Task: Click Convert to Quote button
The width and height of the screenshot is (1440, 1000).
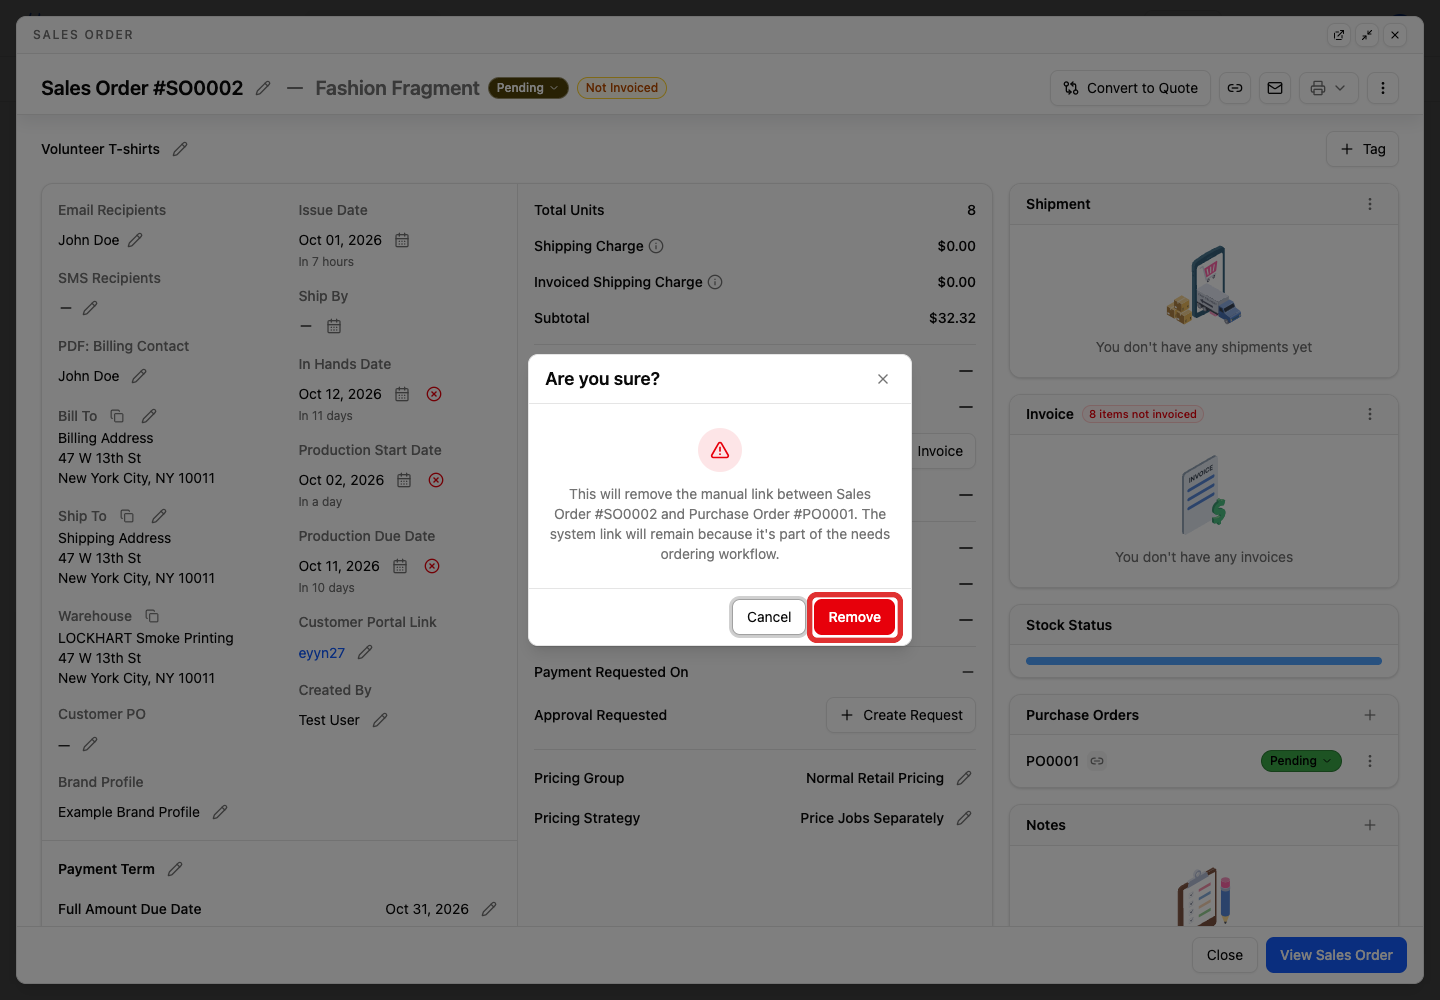Action: 1130,88
